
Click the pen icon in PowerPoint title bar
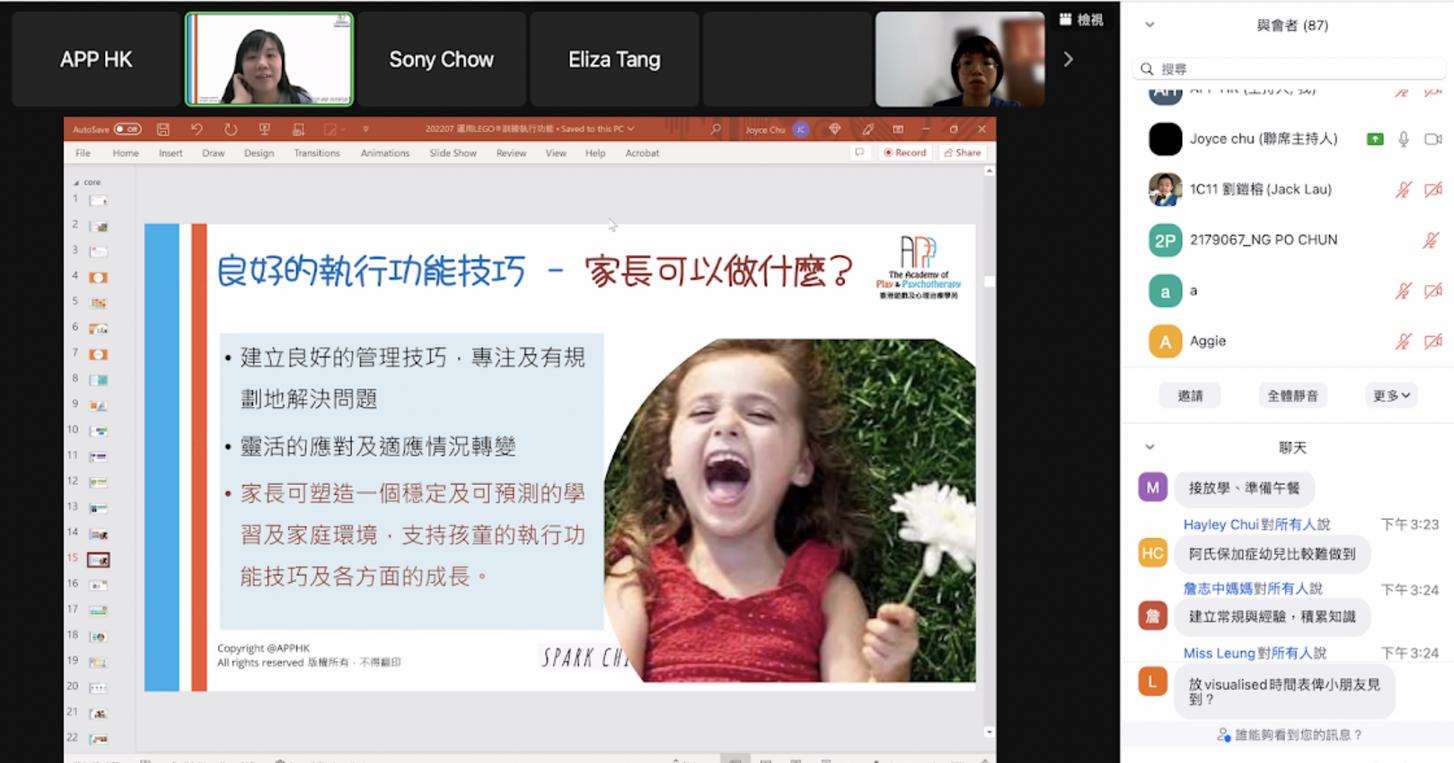pyautogui.click(x=868, y=129)
